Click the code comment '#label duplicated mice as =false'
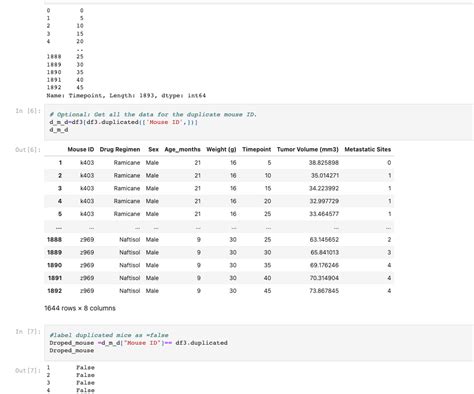 point(109,335)
